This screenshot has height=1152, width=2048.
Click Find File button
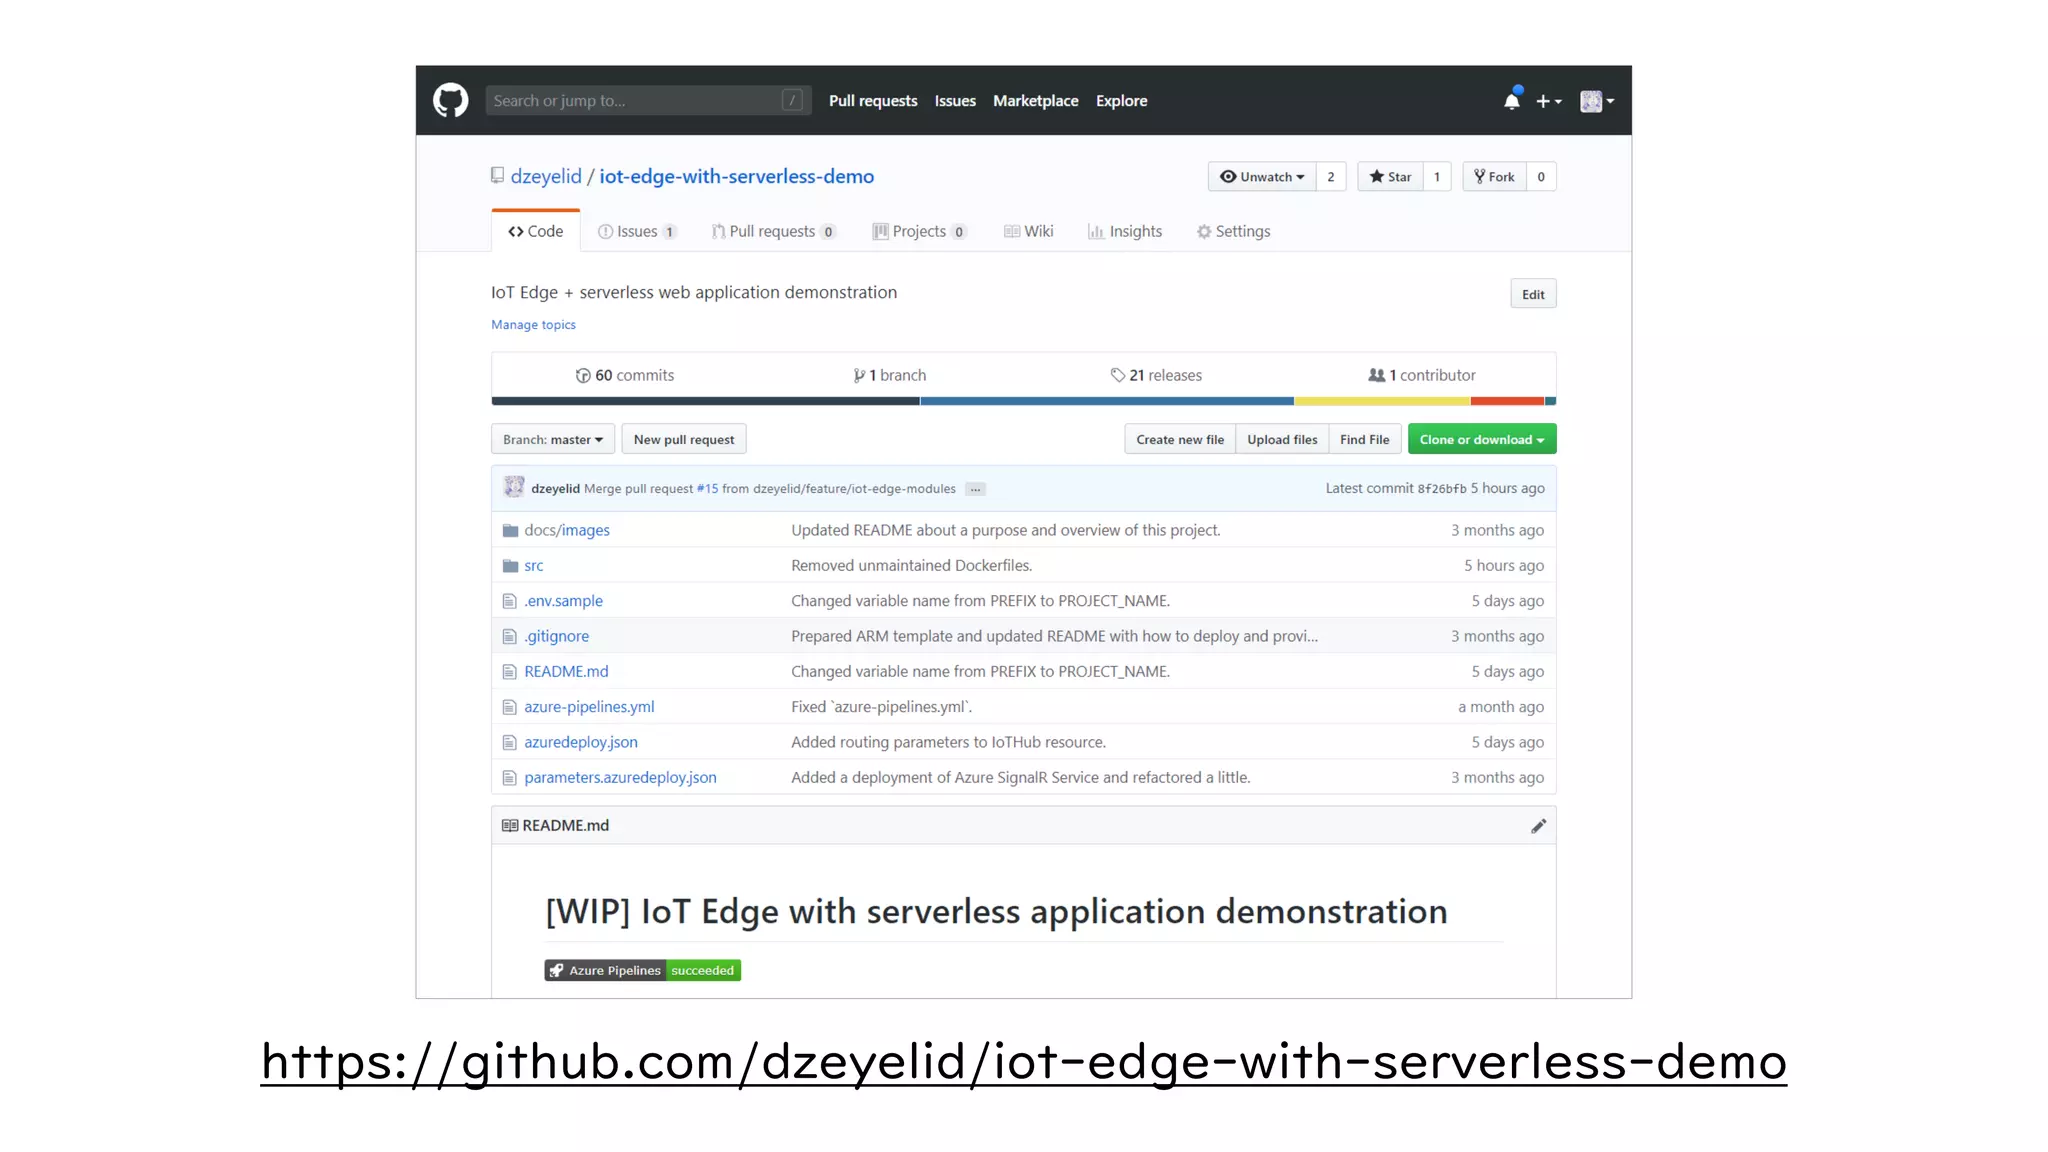click(x=1364, y=439)
